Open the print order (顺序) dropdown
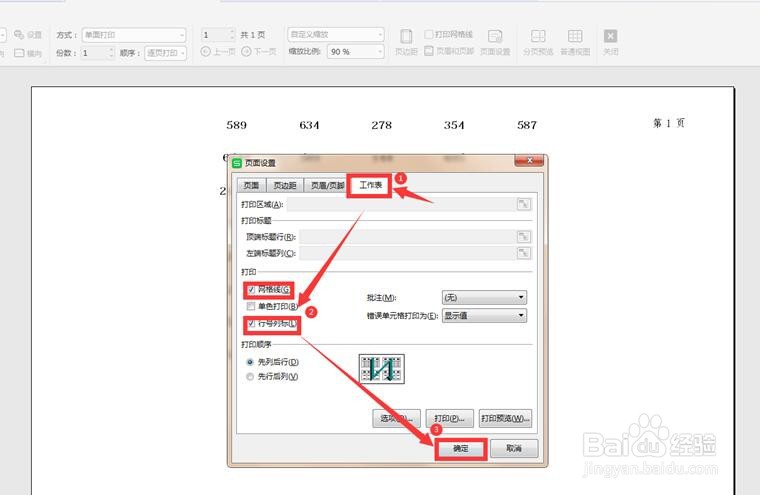Image resolution: width=760 pixels, height=495 pixels. coord(165,53)
